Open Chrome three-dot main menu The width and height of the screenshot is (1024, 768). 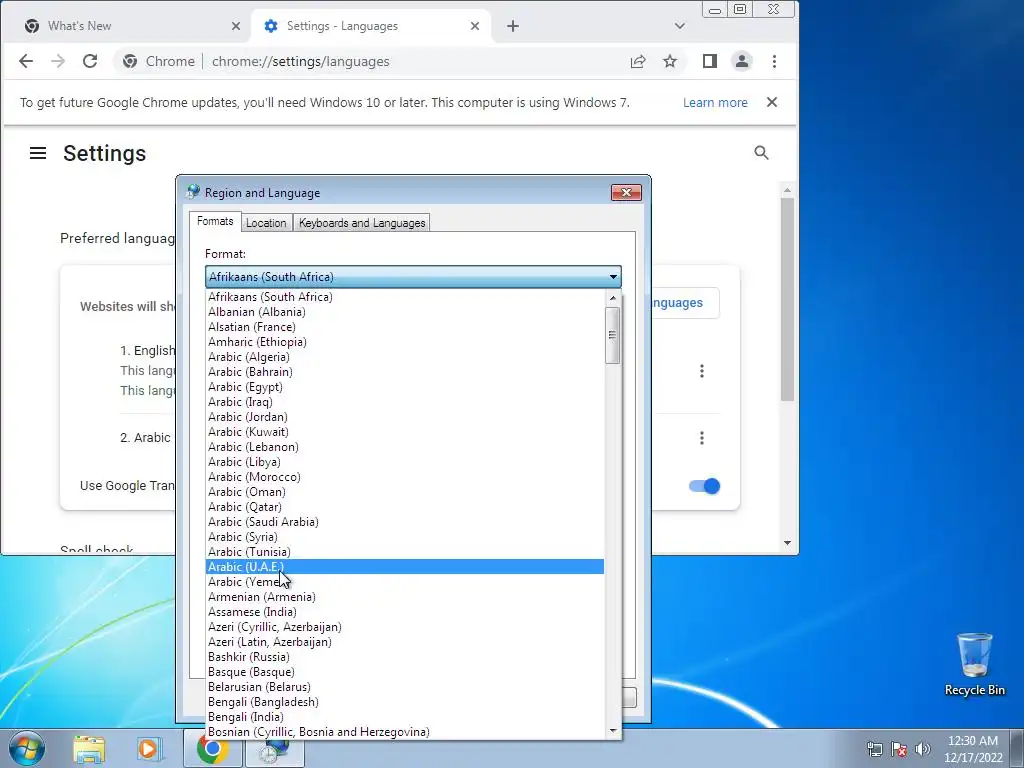pos(775,61)
